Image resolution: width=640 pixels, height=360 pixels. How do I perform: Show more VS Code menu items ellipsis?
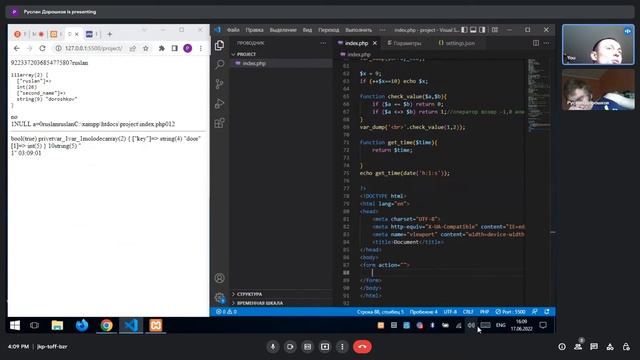382,30
